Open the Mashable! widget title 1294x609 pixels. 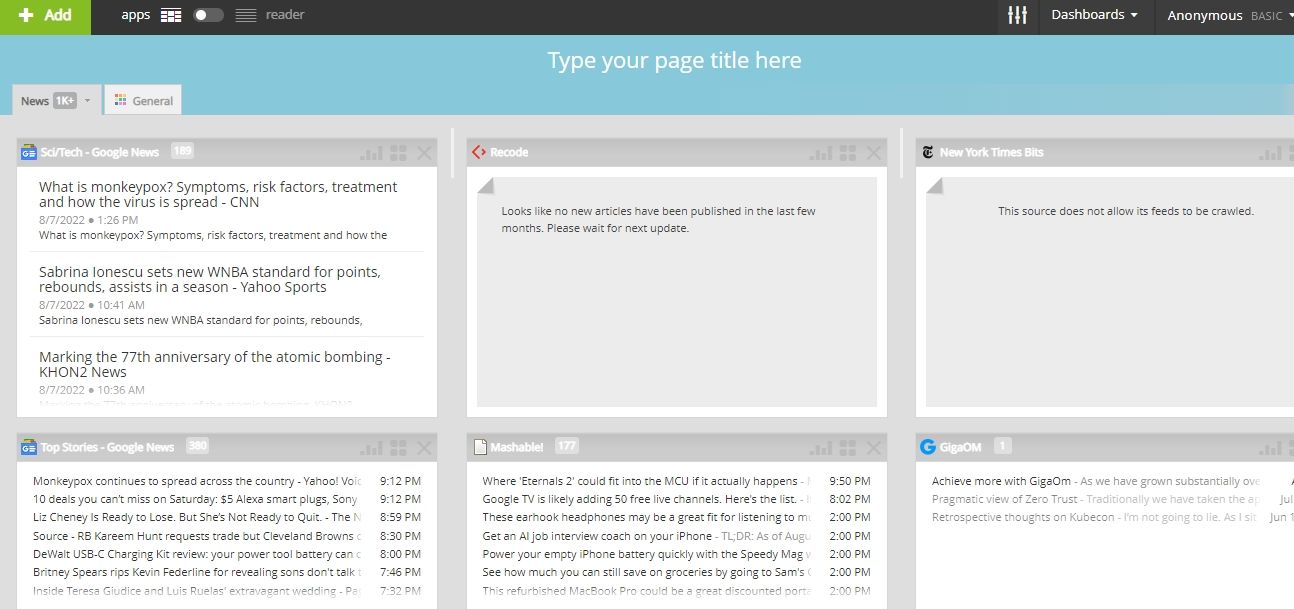pyautogui.click(x=517, y=447)
